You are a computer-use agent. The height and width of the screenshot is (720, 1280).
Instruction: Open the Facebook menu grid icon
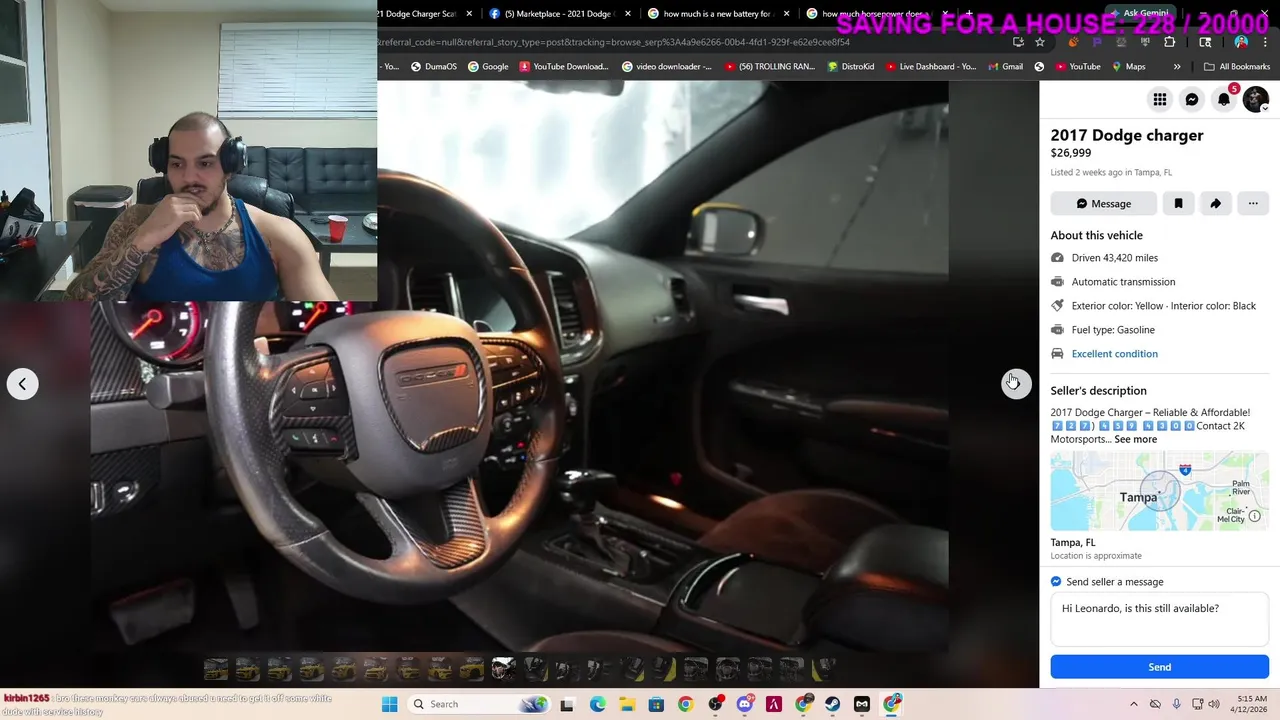tap(1159, 99)
